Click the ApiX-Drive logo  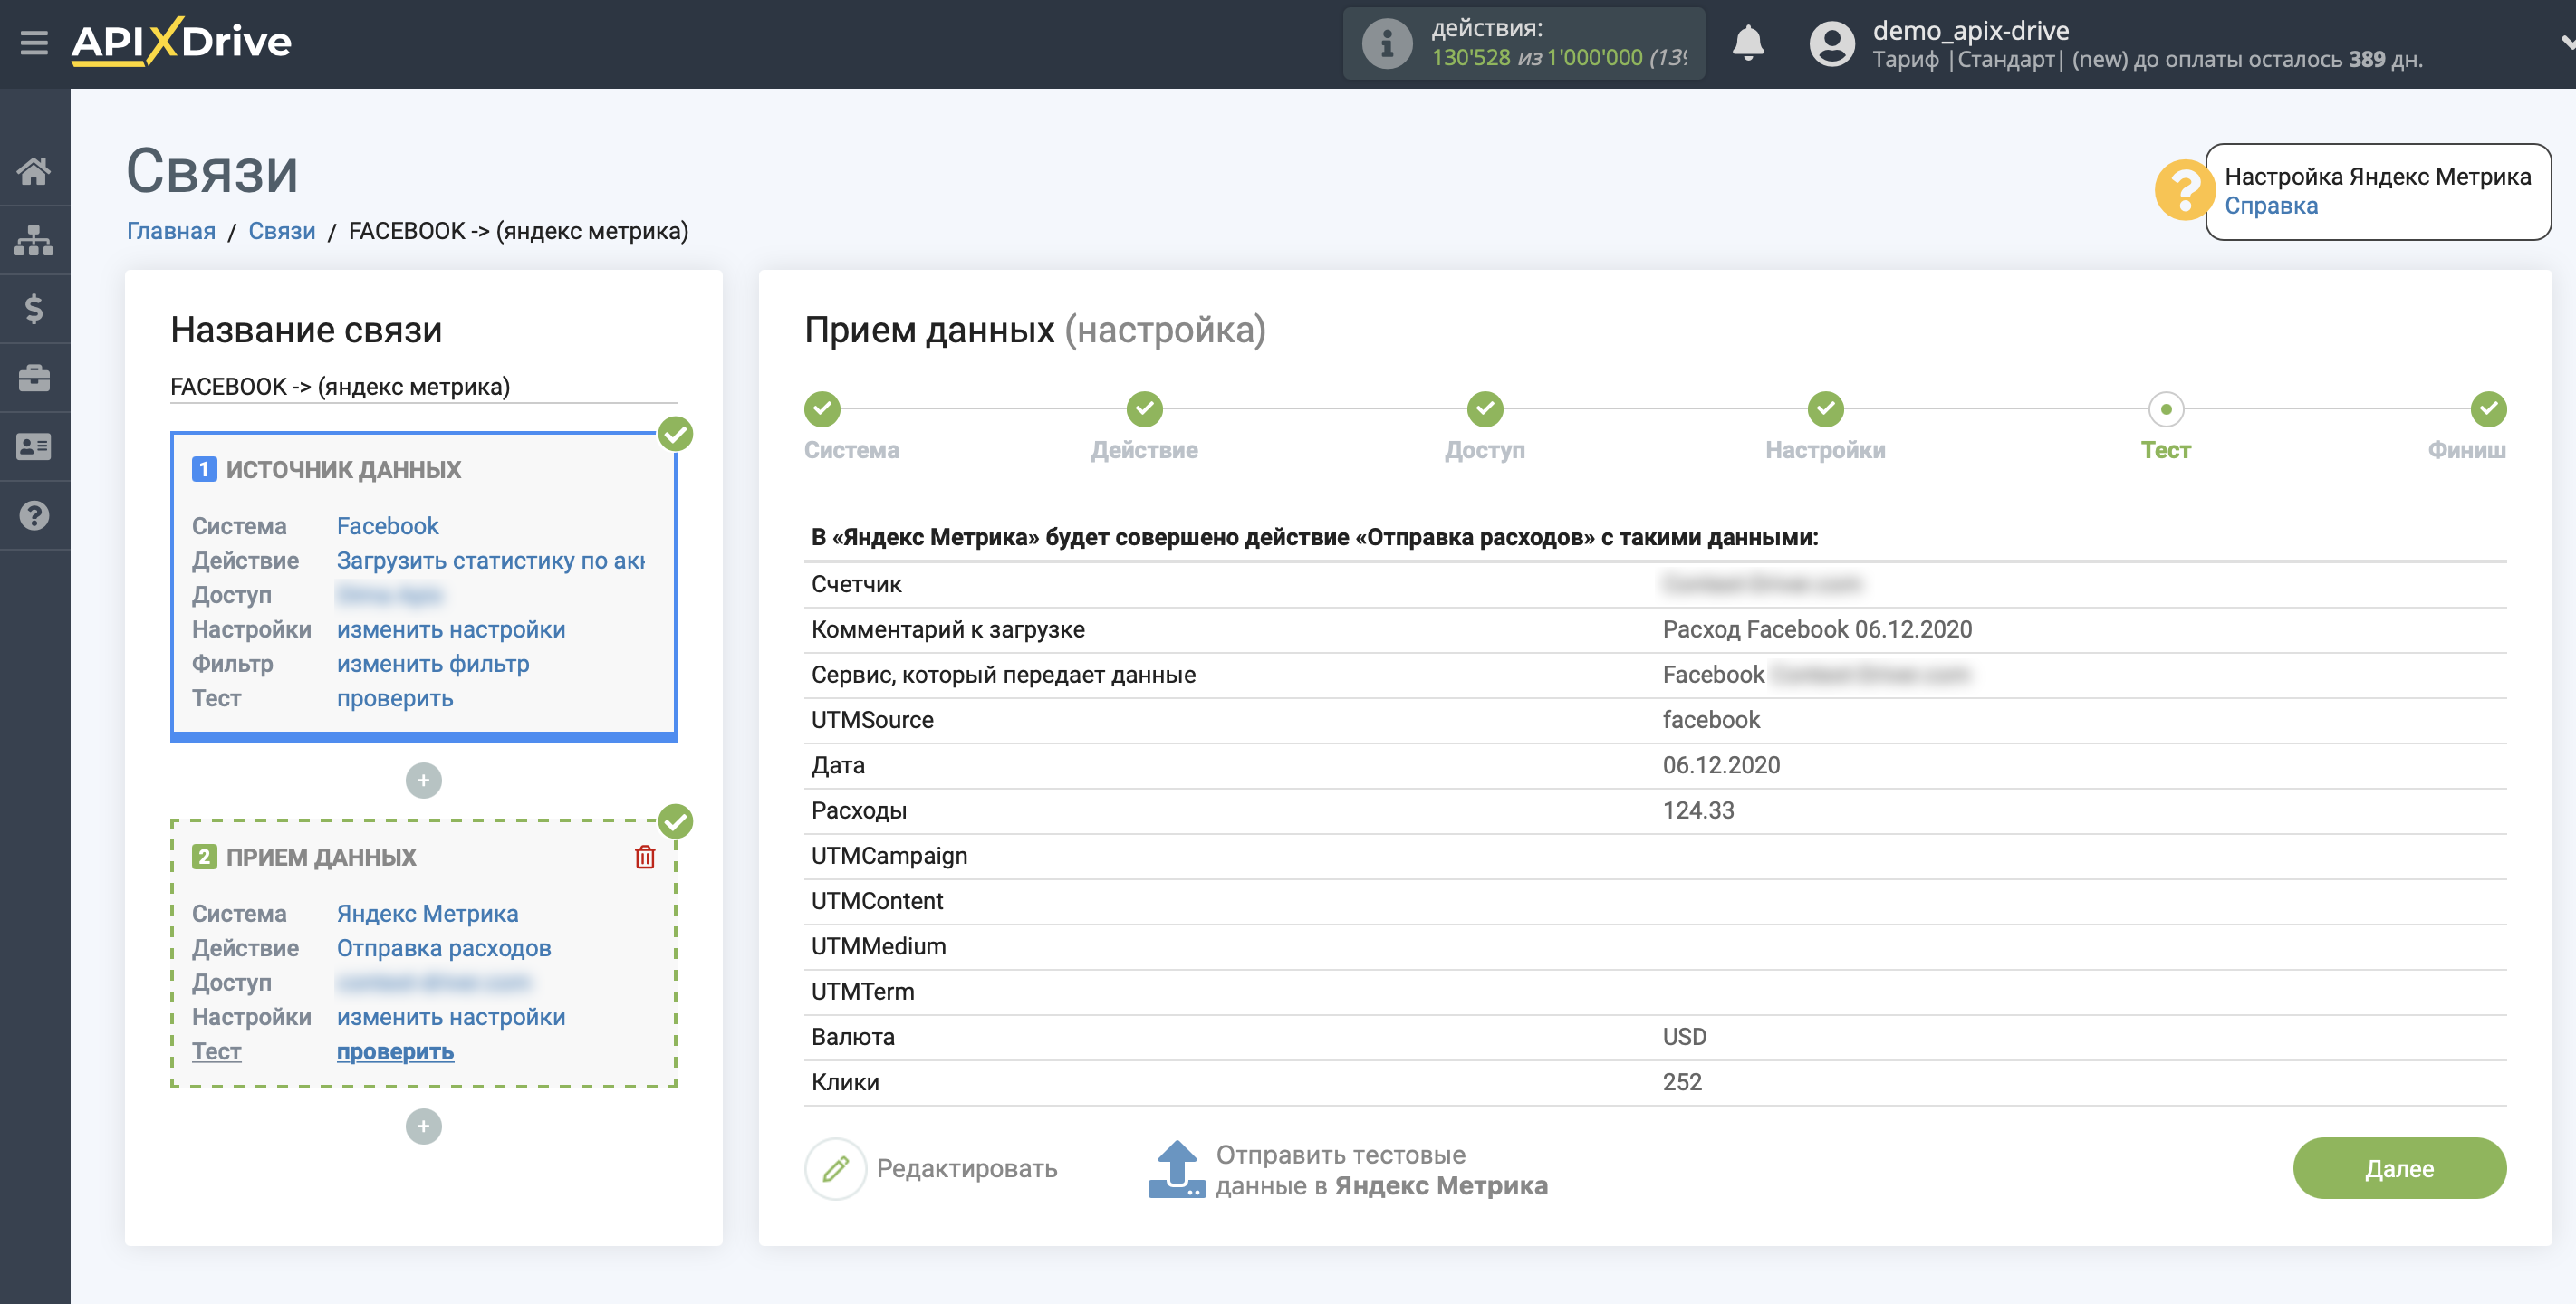point(181,42)
